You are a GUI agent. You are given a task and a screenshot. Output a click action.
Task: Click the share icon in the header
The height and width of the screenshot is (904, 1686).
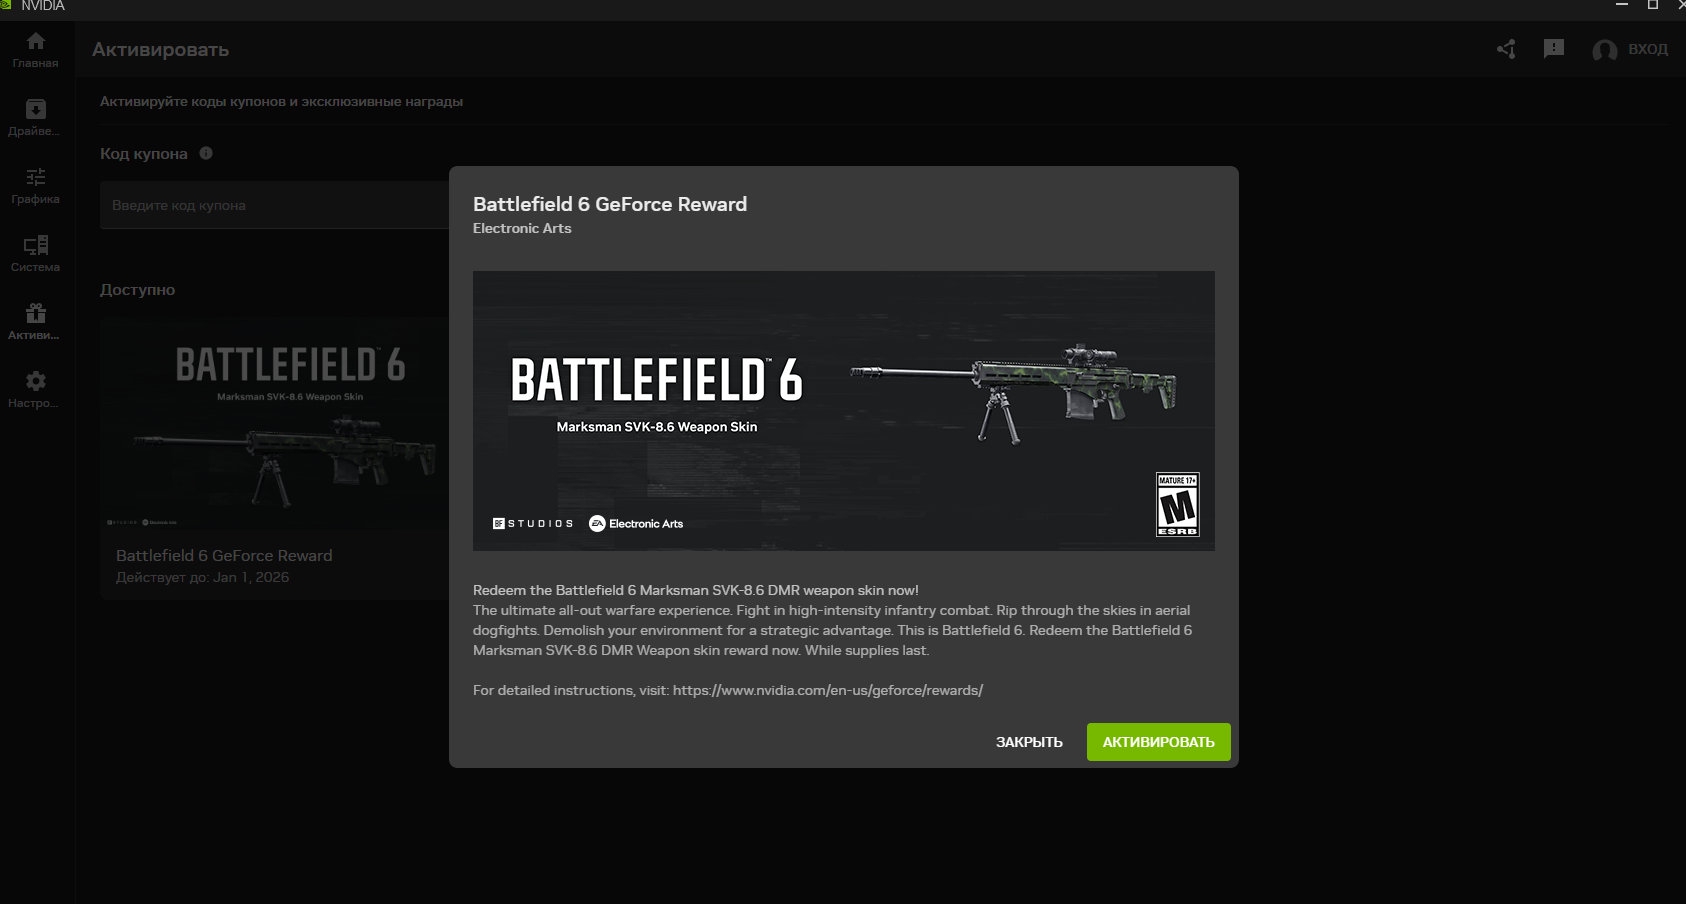(x=1506, y=49)
